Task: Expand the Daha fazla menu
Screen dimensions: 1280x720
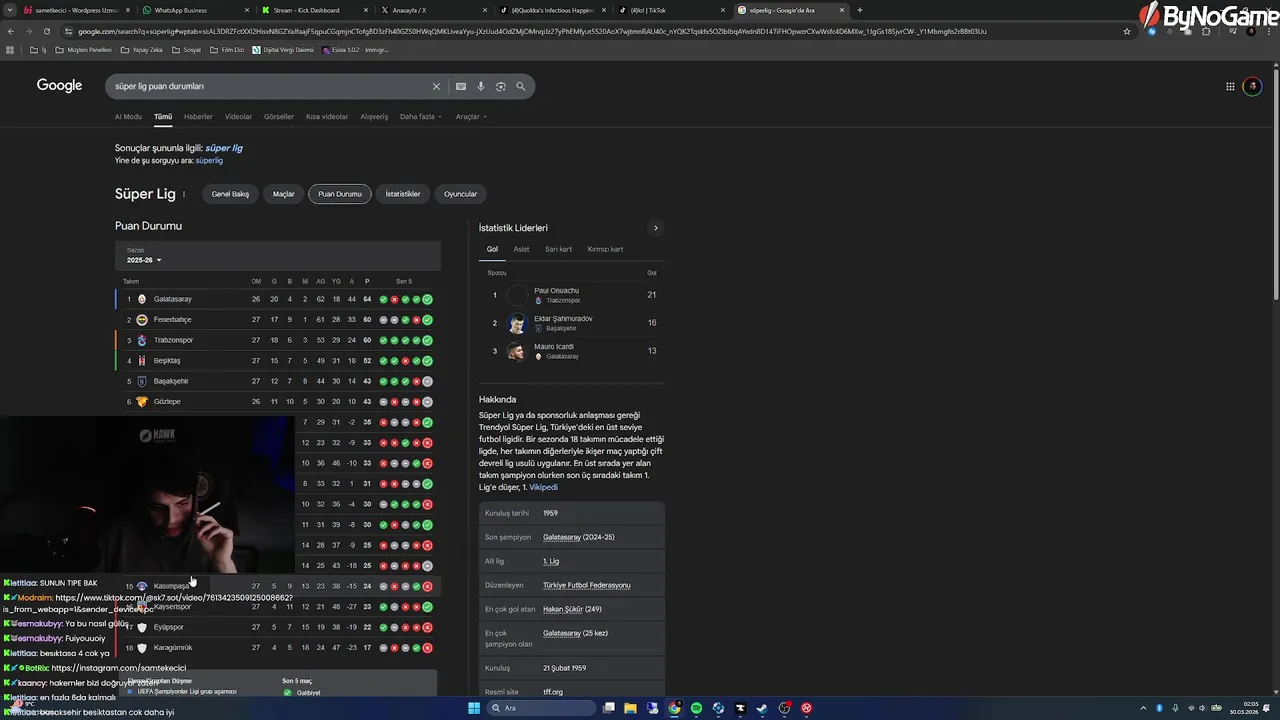Action: point(420,117)
